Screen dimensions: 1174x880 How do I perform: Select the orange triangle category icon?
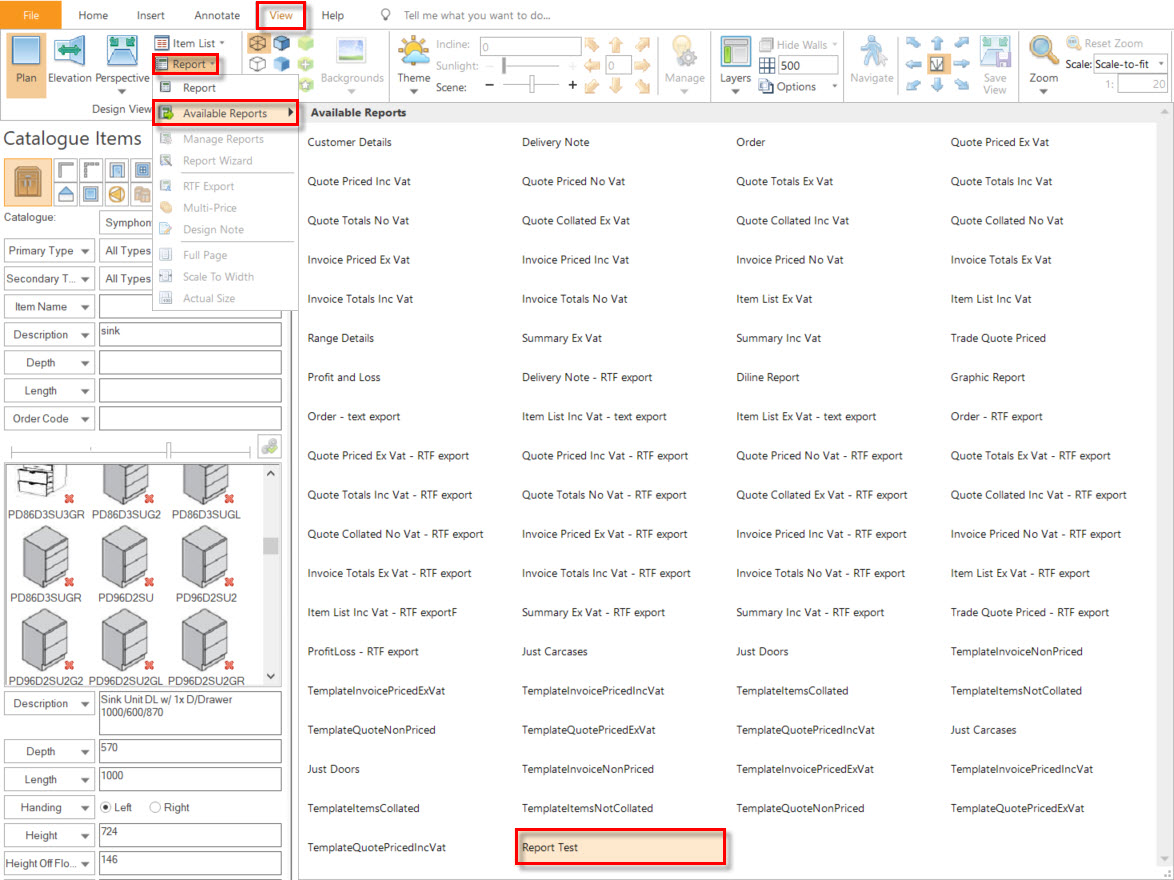tap(116, 195)
